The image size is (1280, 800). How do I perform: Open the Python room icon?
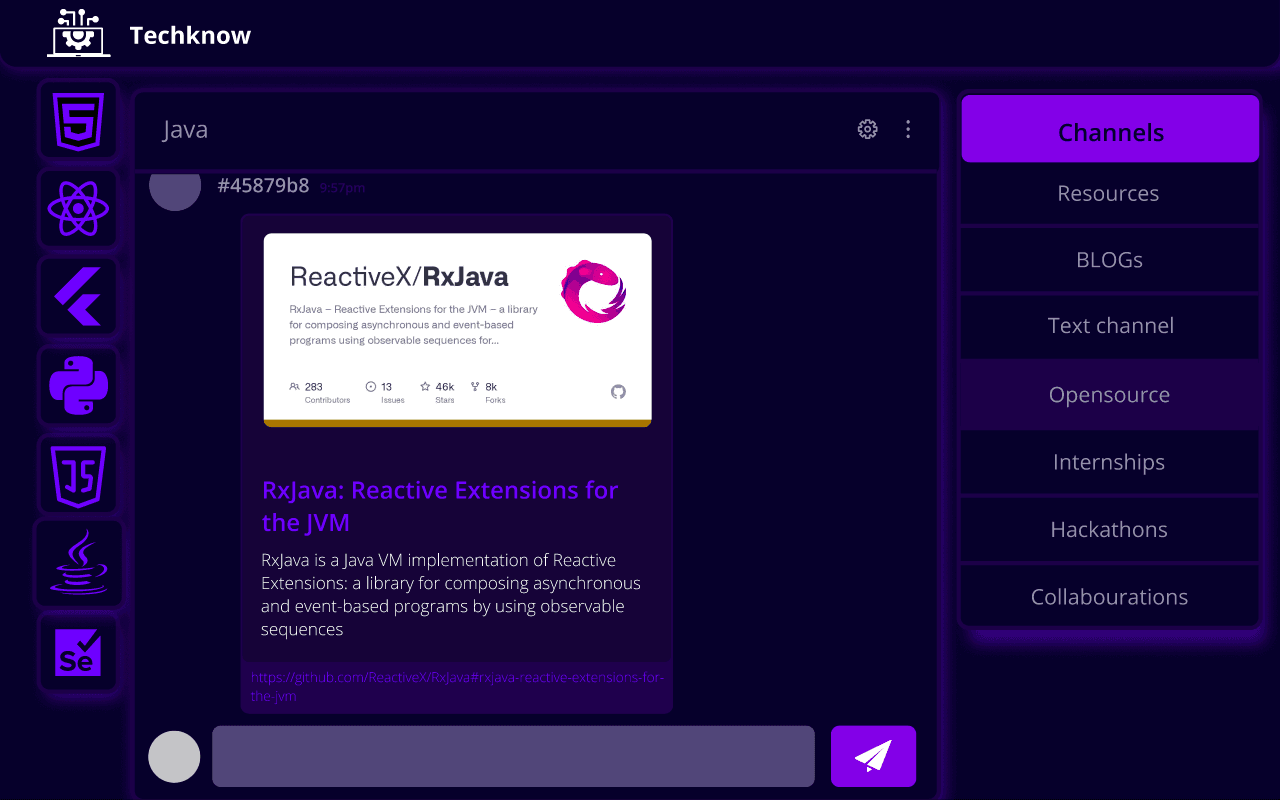(78, 387)
